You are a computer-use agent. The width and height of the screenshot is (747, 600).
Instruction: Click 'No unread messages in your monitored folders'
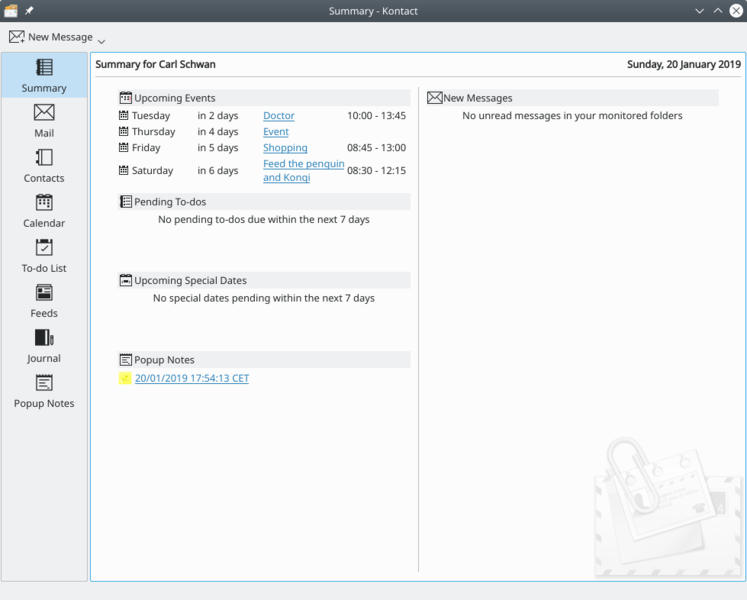point(572,115)
